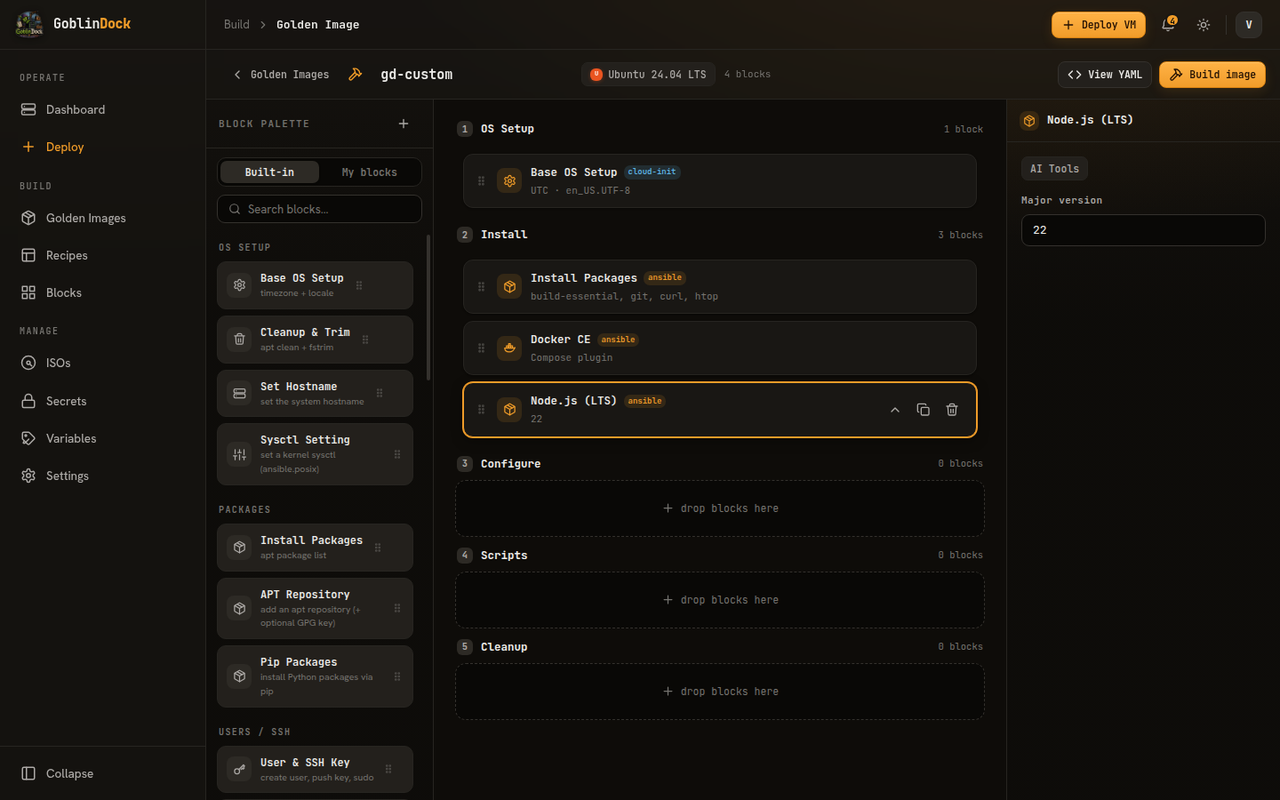Viewport: 1280px width, 800px height.
Task: Click the Pip Packages cube icon
Action: pyautogui.click(x=239, y=676)
